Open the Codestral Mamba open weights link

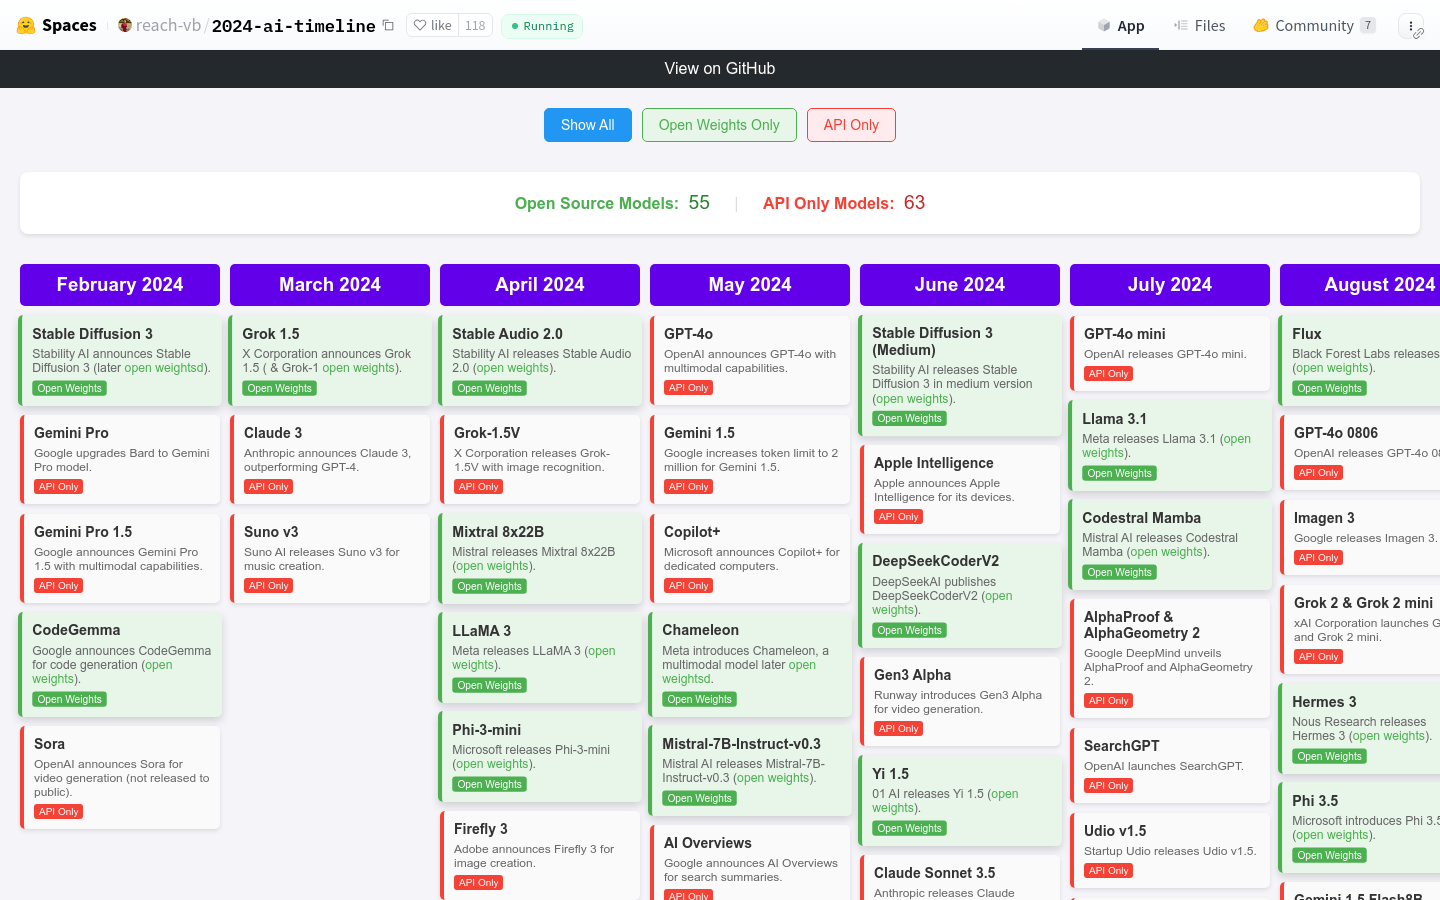pos(1167,552)
